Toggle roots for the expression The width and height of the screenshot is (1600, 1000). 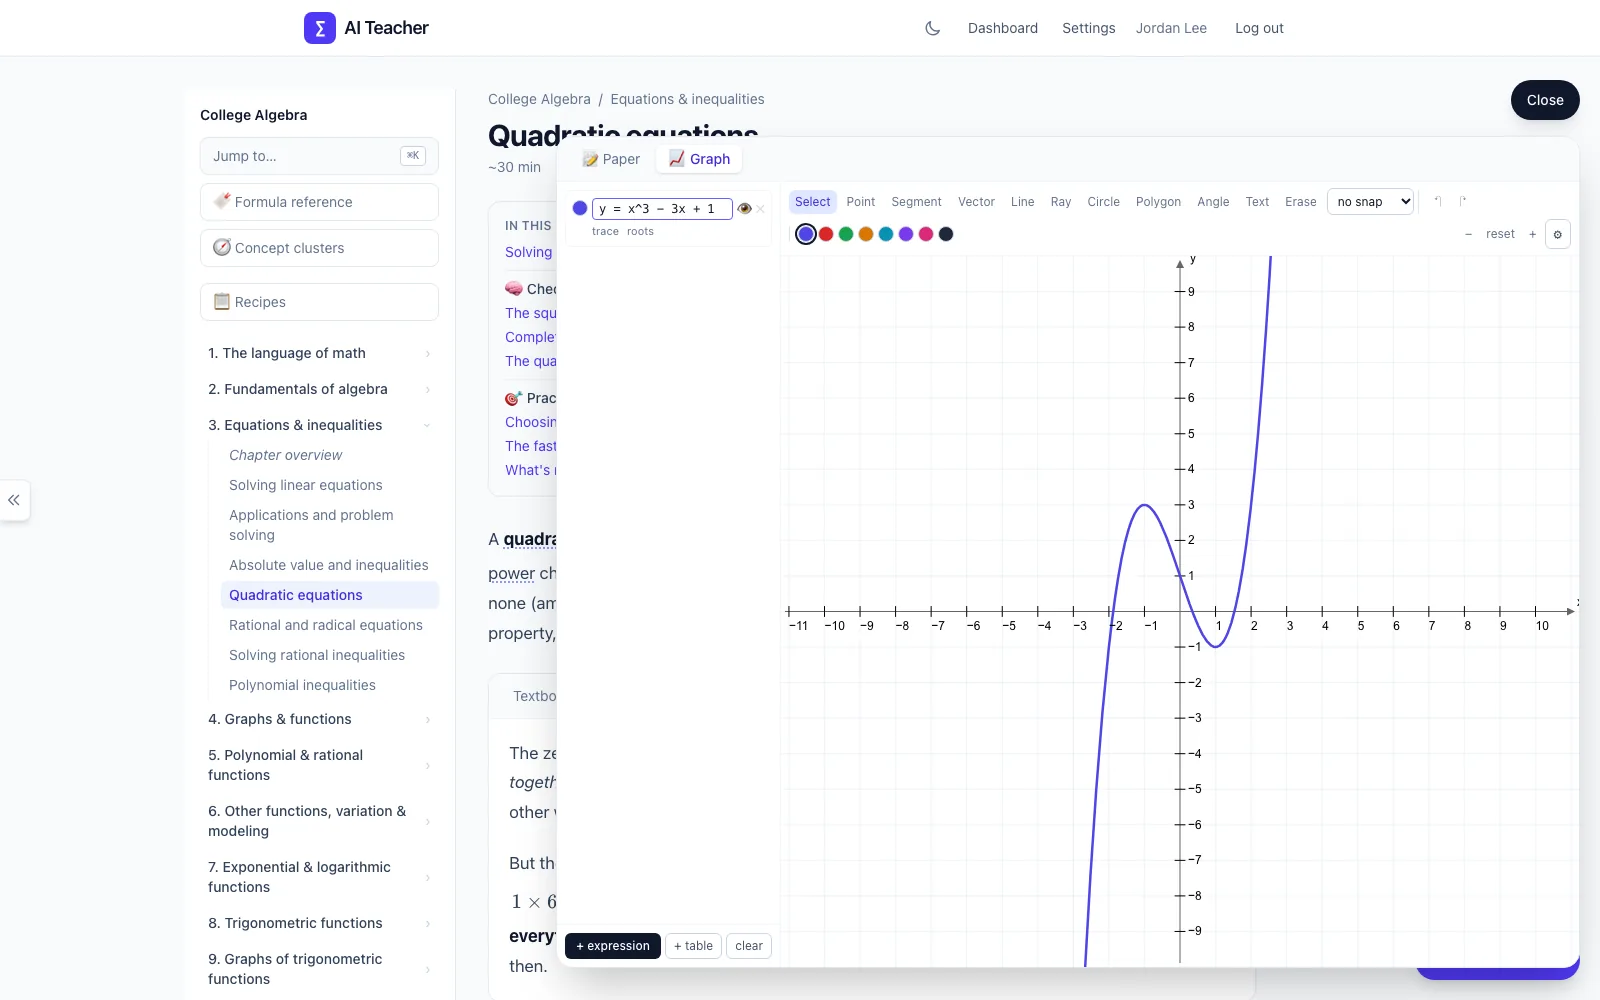tap(640, 231)
